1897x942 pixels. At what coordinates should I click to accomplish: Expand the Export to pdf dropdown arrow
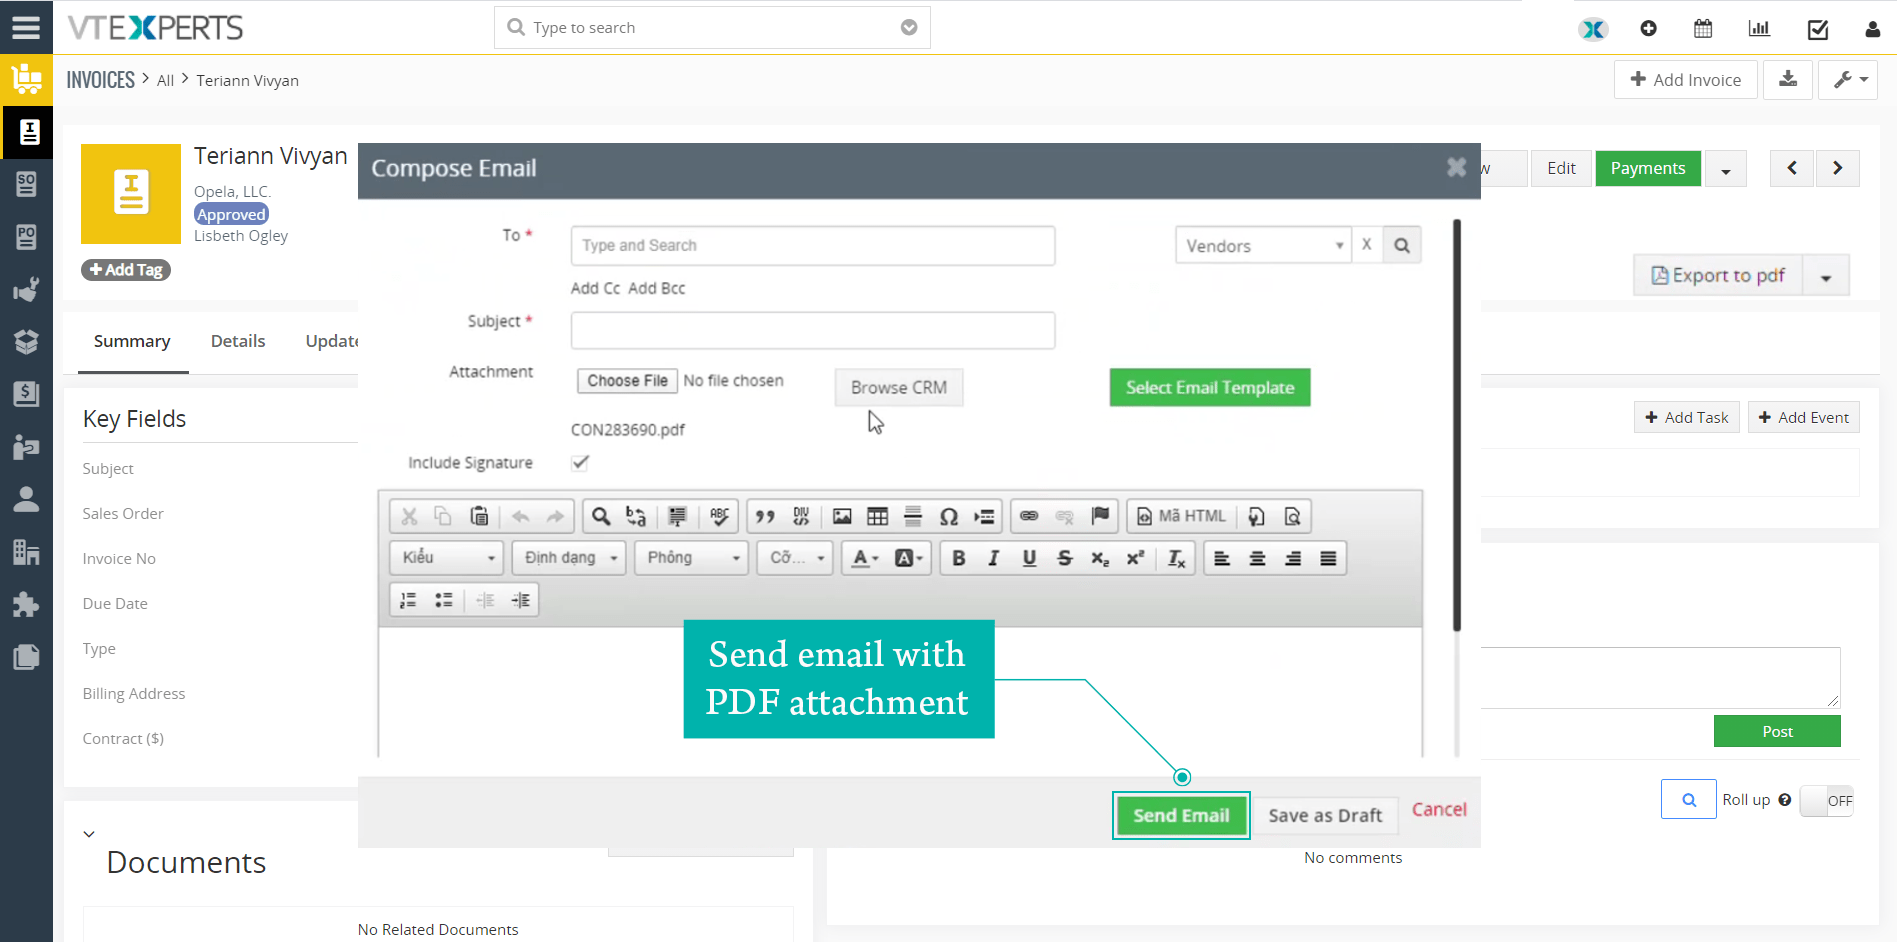pyautogui.click(x=1827, y=275)
